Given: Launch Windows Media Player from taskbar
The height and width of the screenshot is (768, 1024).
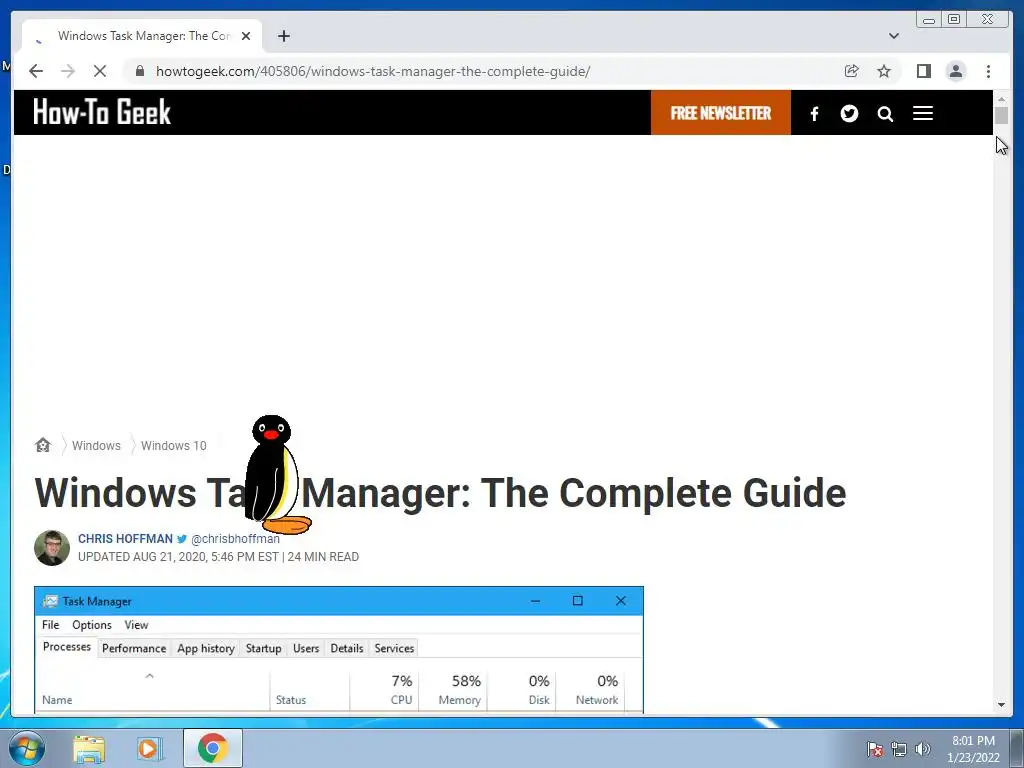Looking at the screenshot, I should (x=150, y=749).
